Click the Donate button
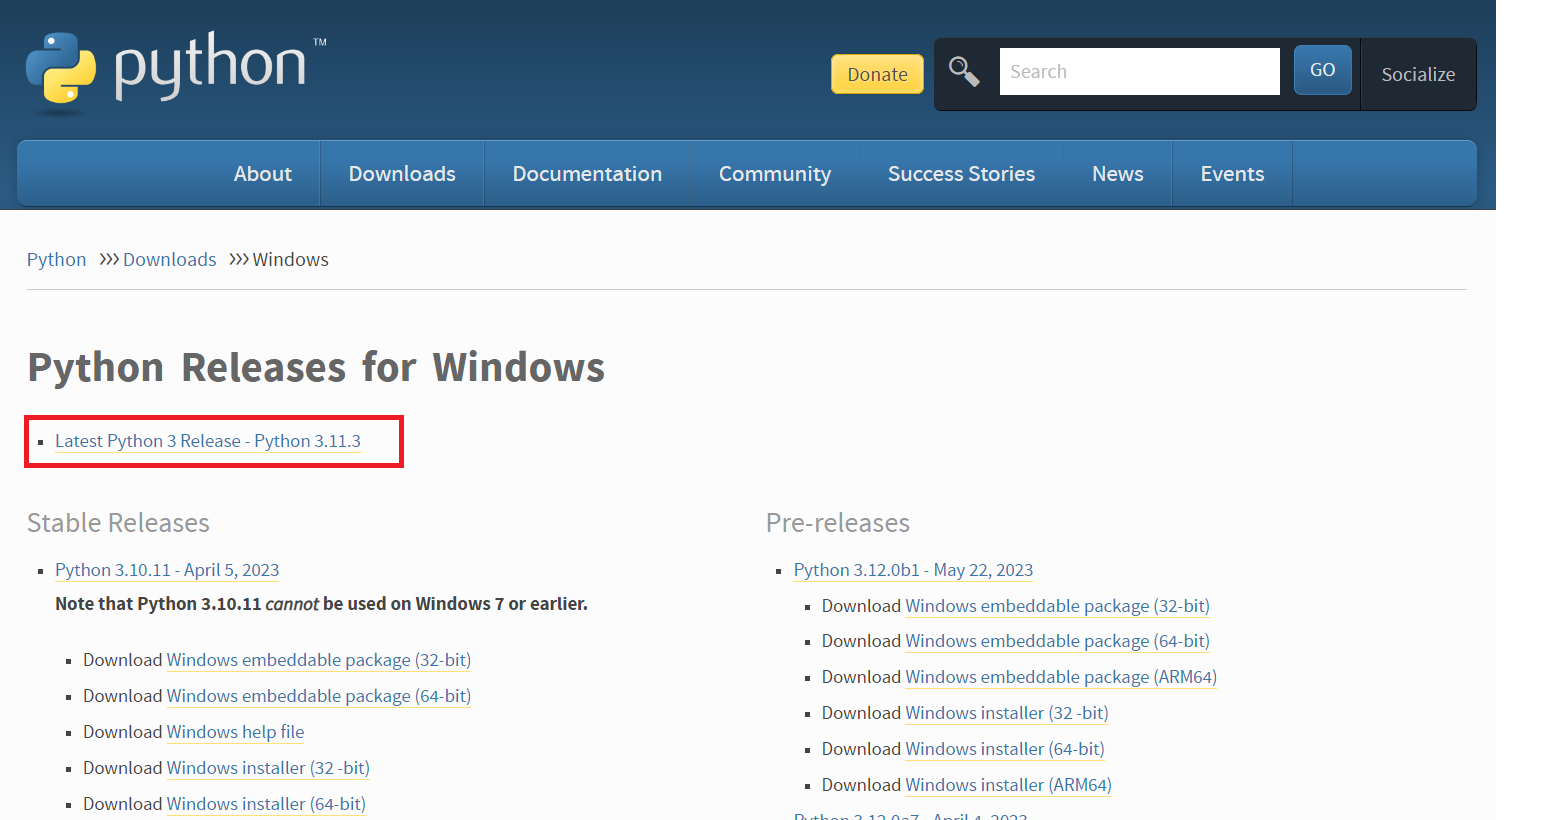 [877, 74]
